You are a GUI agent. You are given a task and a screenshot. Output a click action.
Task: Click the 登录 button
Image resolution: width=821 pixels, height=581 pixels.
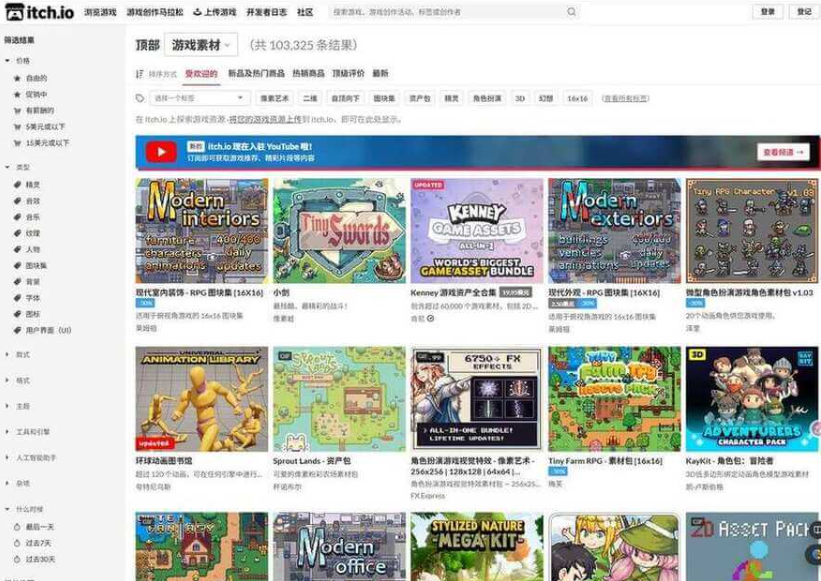pyautogui.click(x=768, y=12)
